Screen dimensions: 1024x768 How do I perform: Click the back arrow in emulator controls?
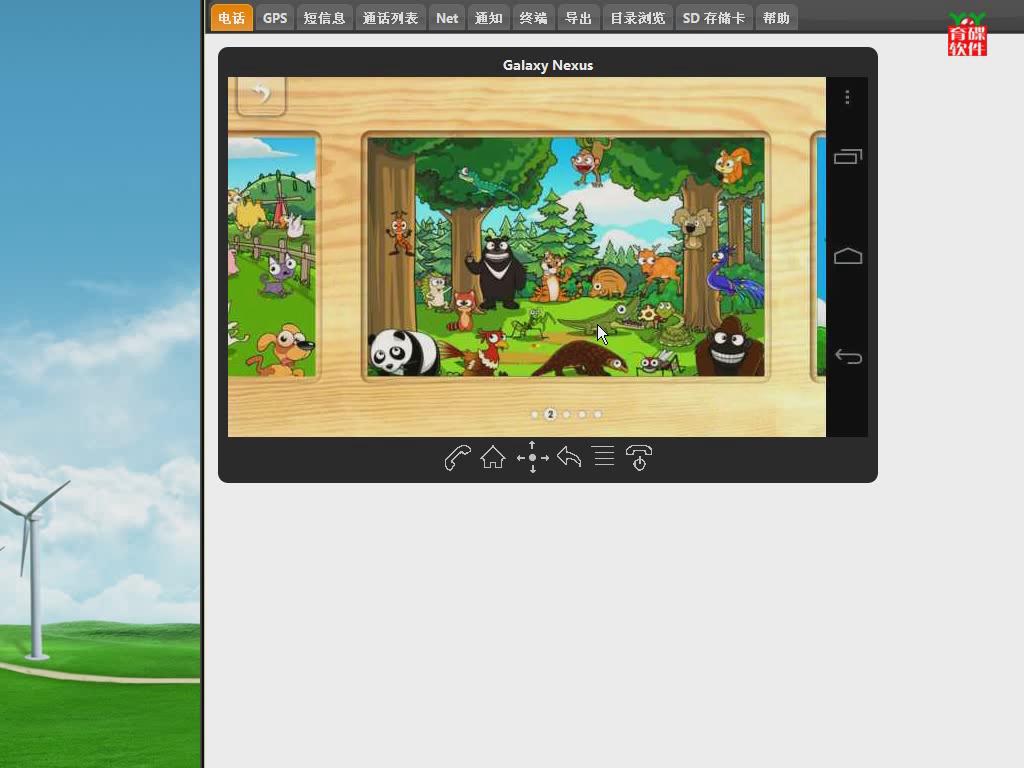coord(569,457)
